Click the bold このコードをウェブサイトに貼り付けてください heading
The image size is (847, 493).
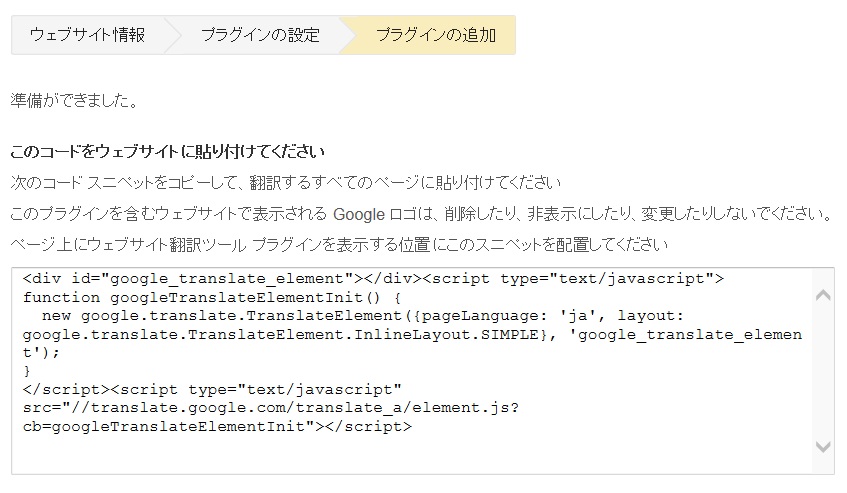pos(167,152)
